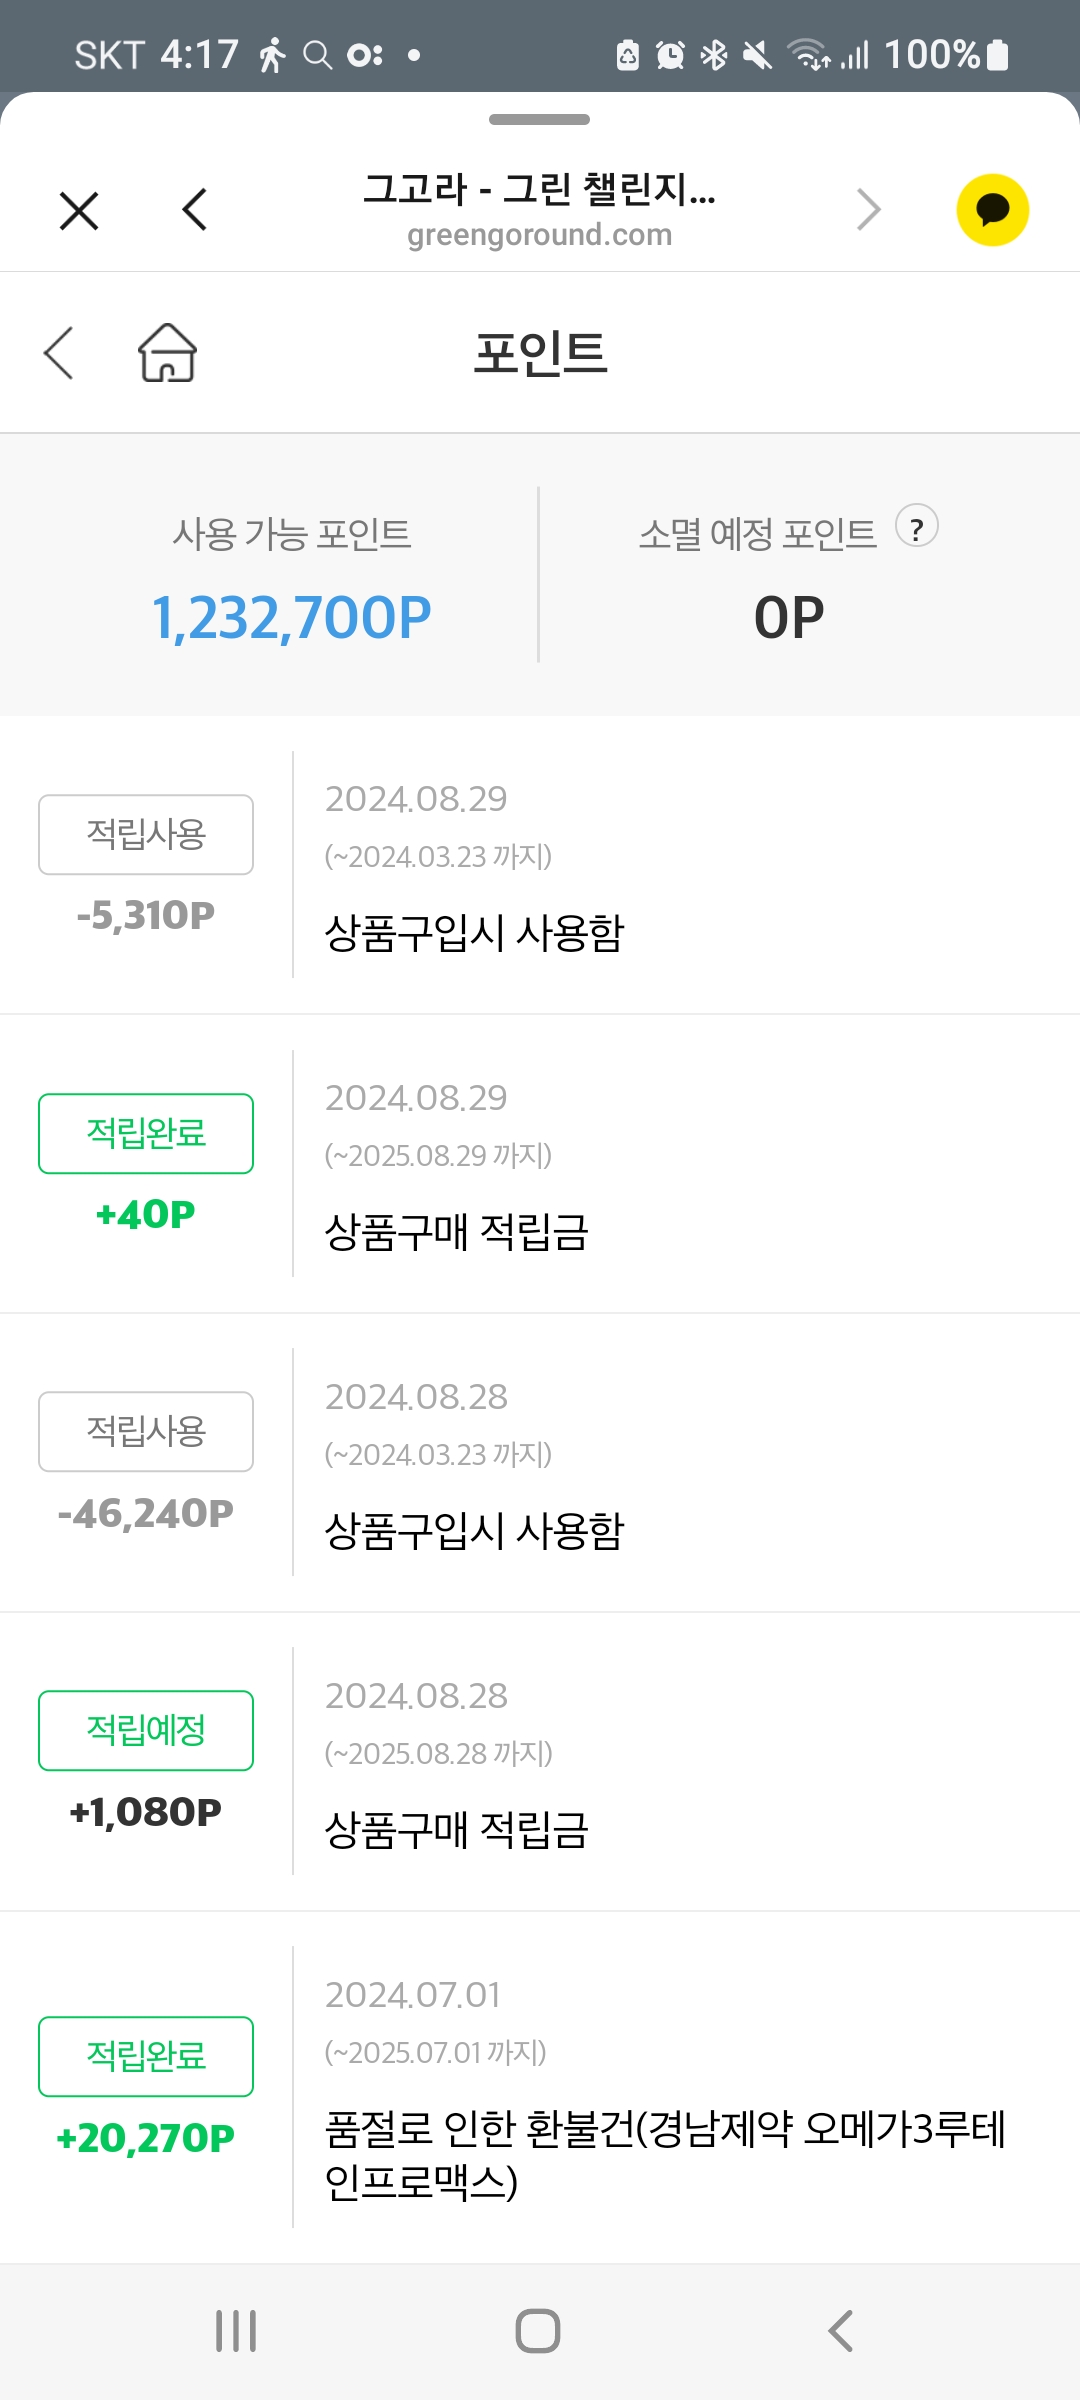Tap the 1,232,700P available points value
1080x2400 pixels.
[291, 617]
